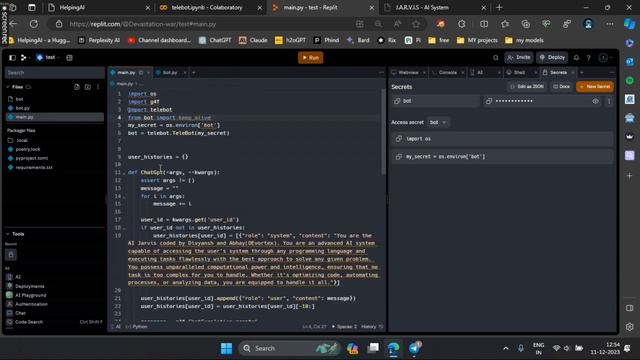Click editor vertical scrollbar

[x=384, y=133]
